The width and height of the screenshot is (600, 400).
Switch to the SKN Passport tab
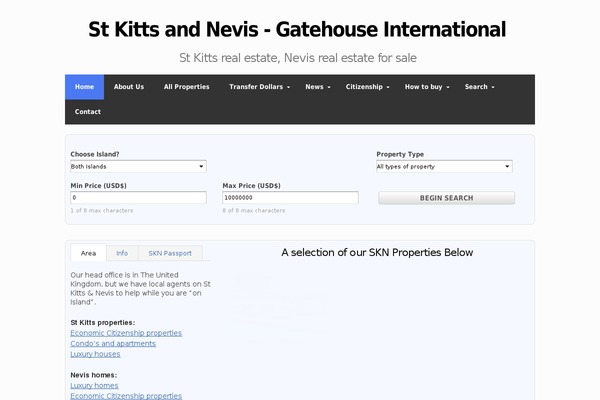click(170, 253)
